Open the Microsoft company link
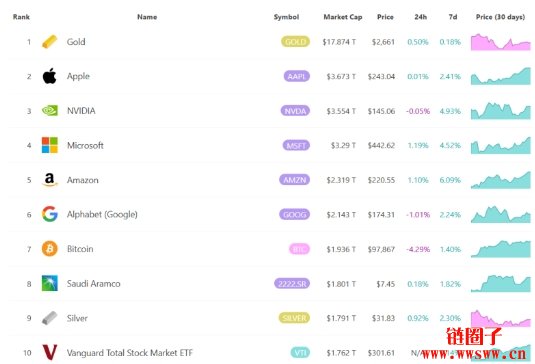Viewport: 535px width, 364px height. pos(85,145)
